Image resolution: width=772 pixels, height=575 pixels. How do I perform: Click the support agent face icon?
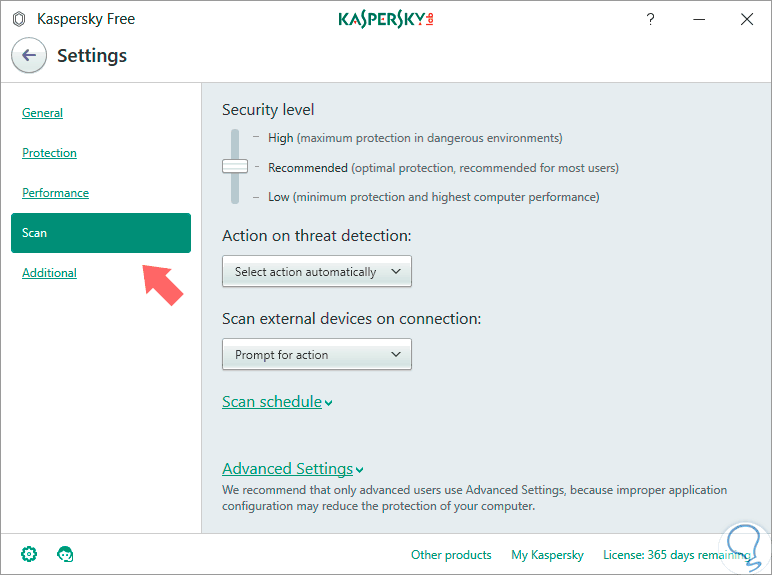(x=66, y=554)
